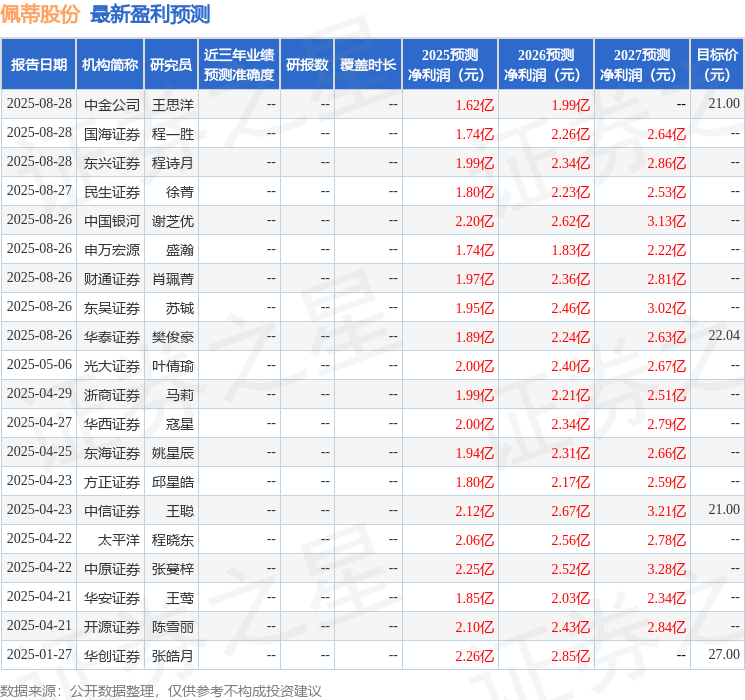Select the 东兴证券 institution cell
This screenshot has height=700, width=745.
112,163
